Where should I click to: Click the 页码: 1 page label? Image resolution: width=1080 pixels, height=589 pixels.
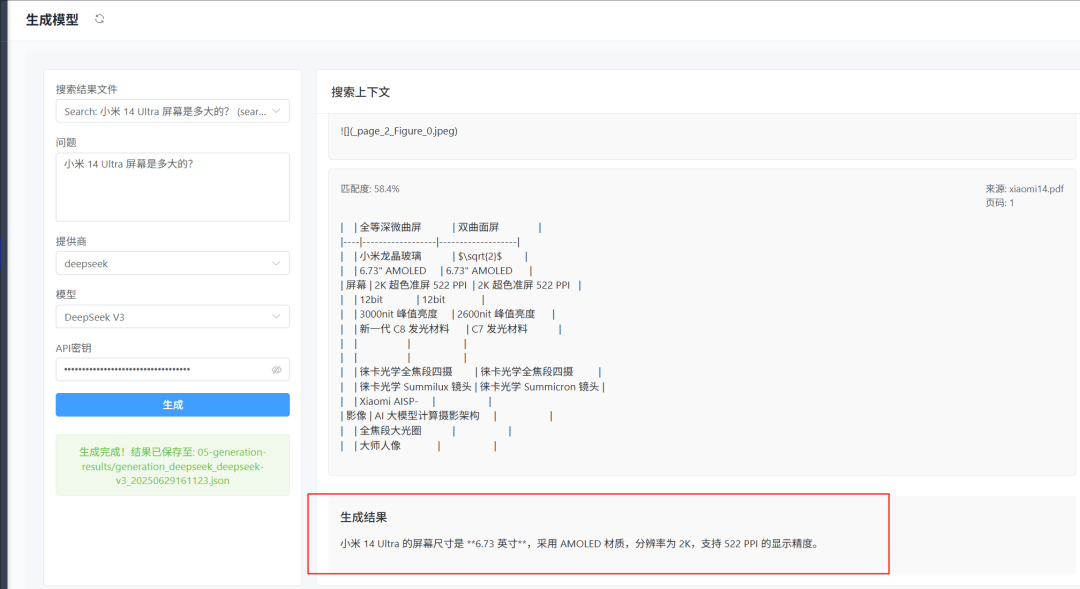[999, 203]
